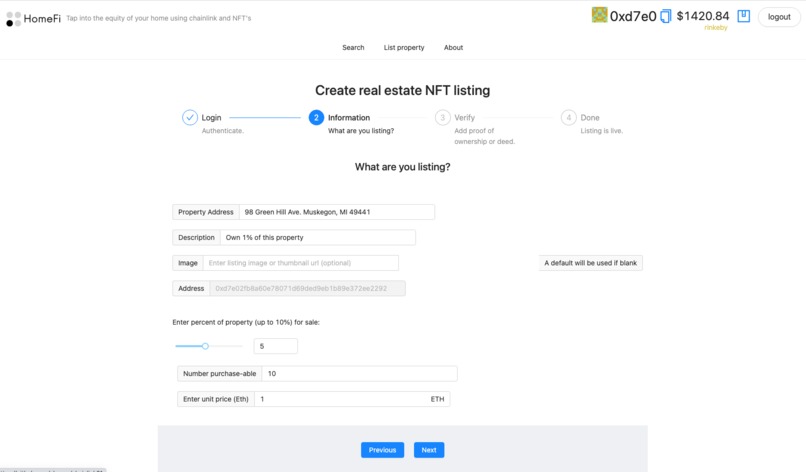Viewport: 806px width, 472px height.
Task: Click the HomeFi brand name
Action: (42, 19)
